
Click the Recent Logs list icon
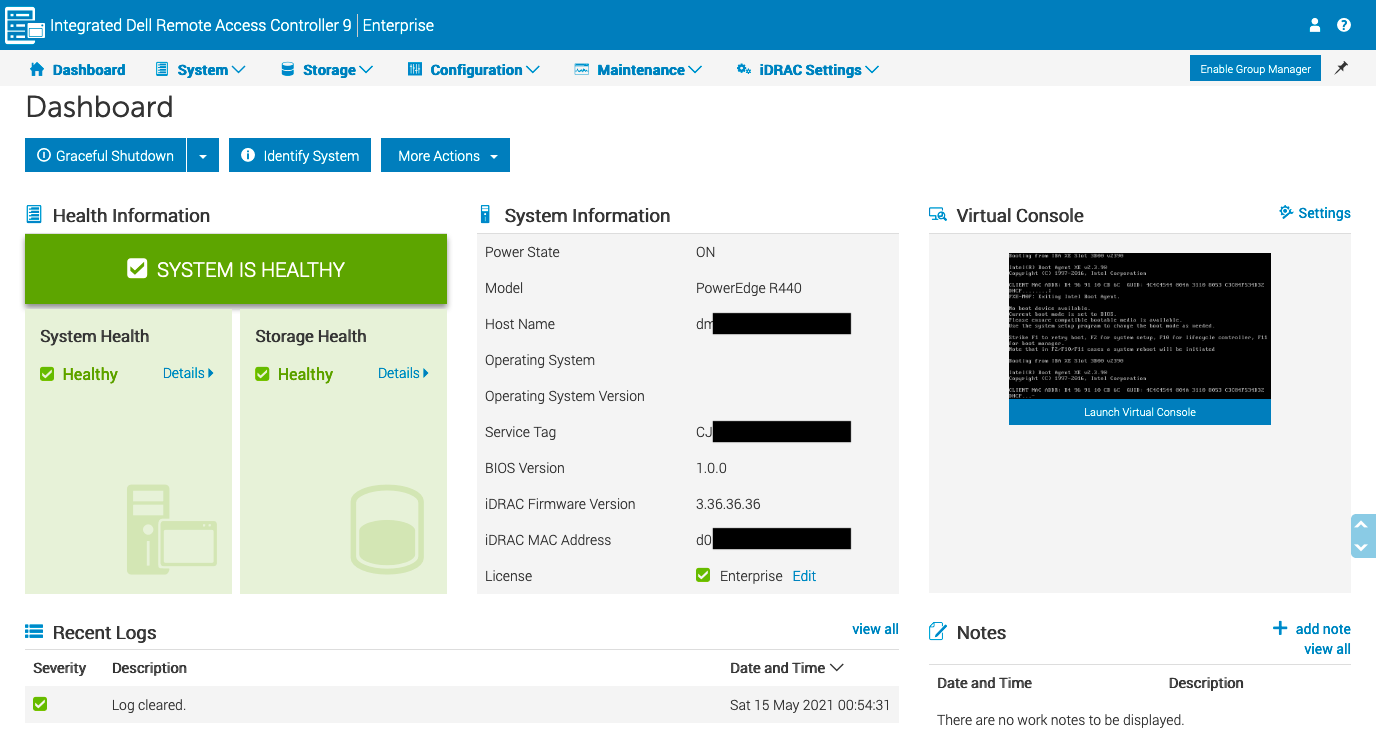[x=34, y=632]
